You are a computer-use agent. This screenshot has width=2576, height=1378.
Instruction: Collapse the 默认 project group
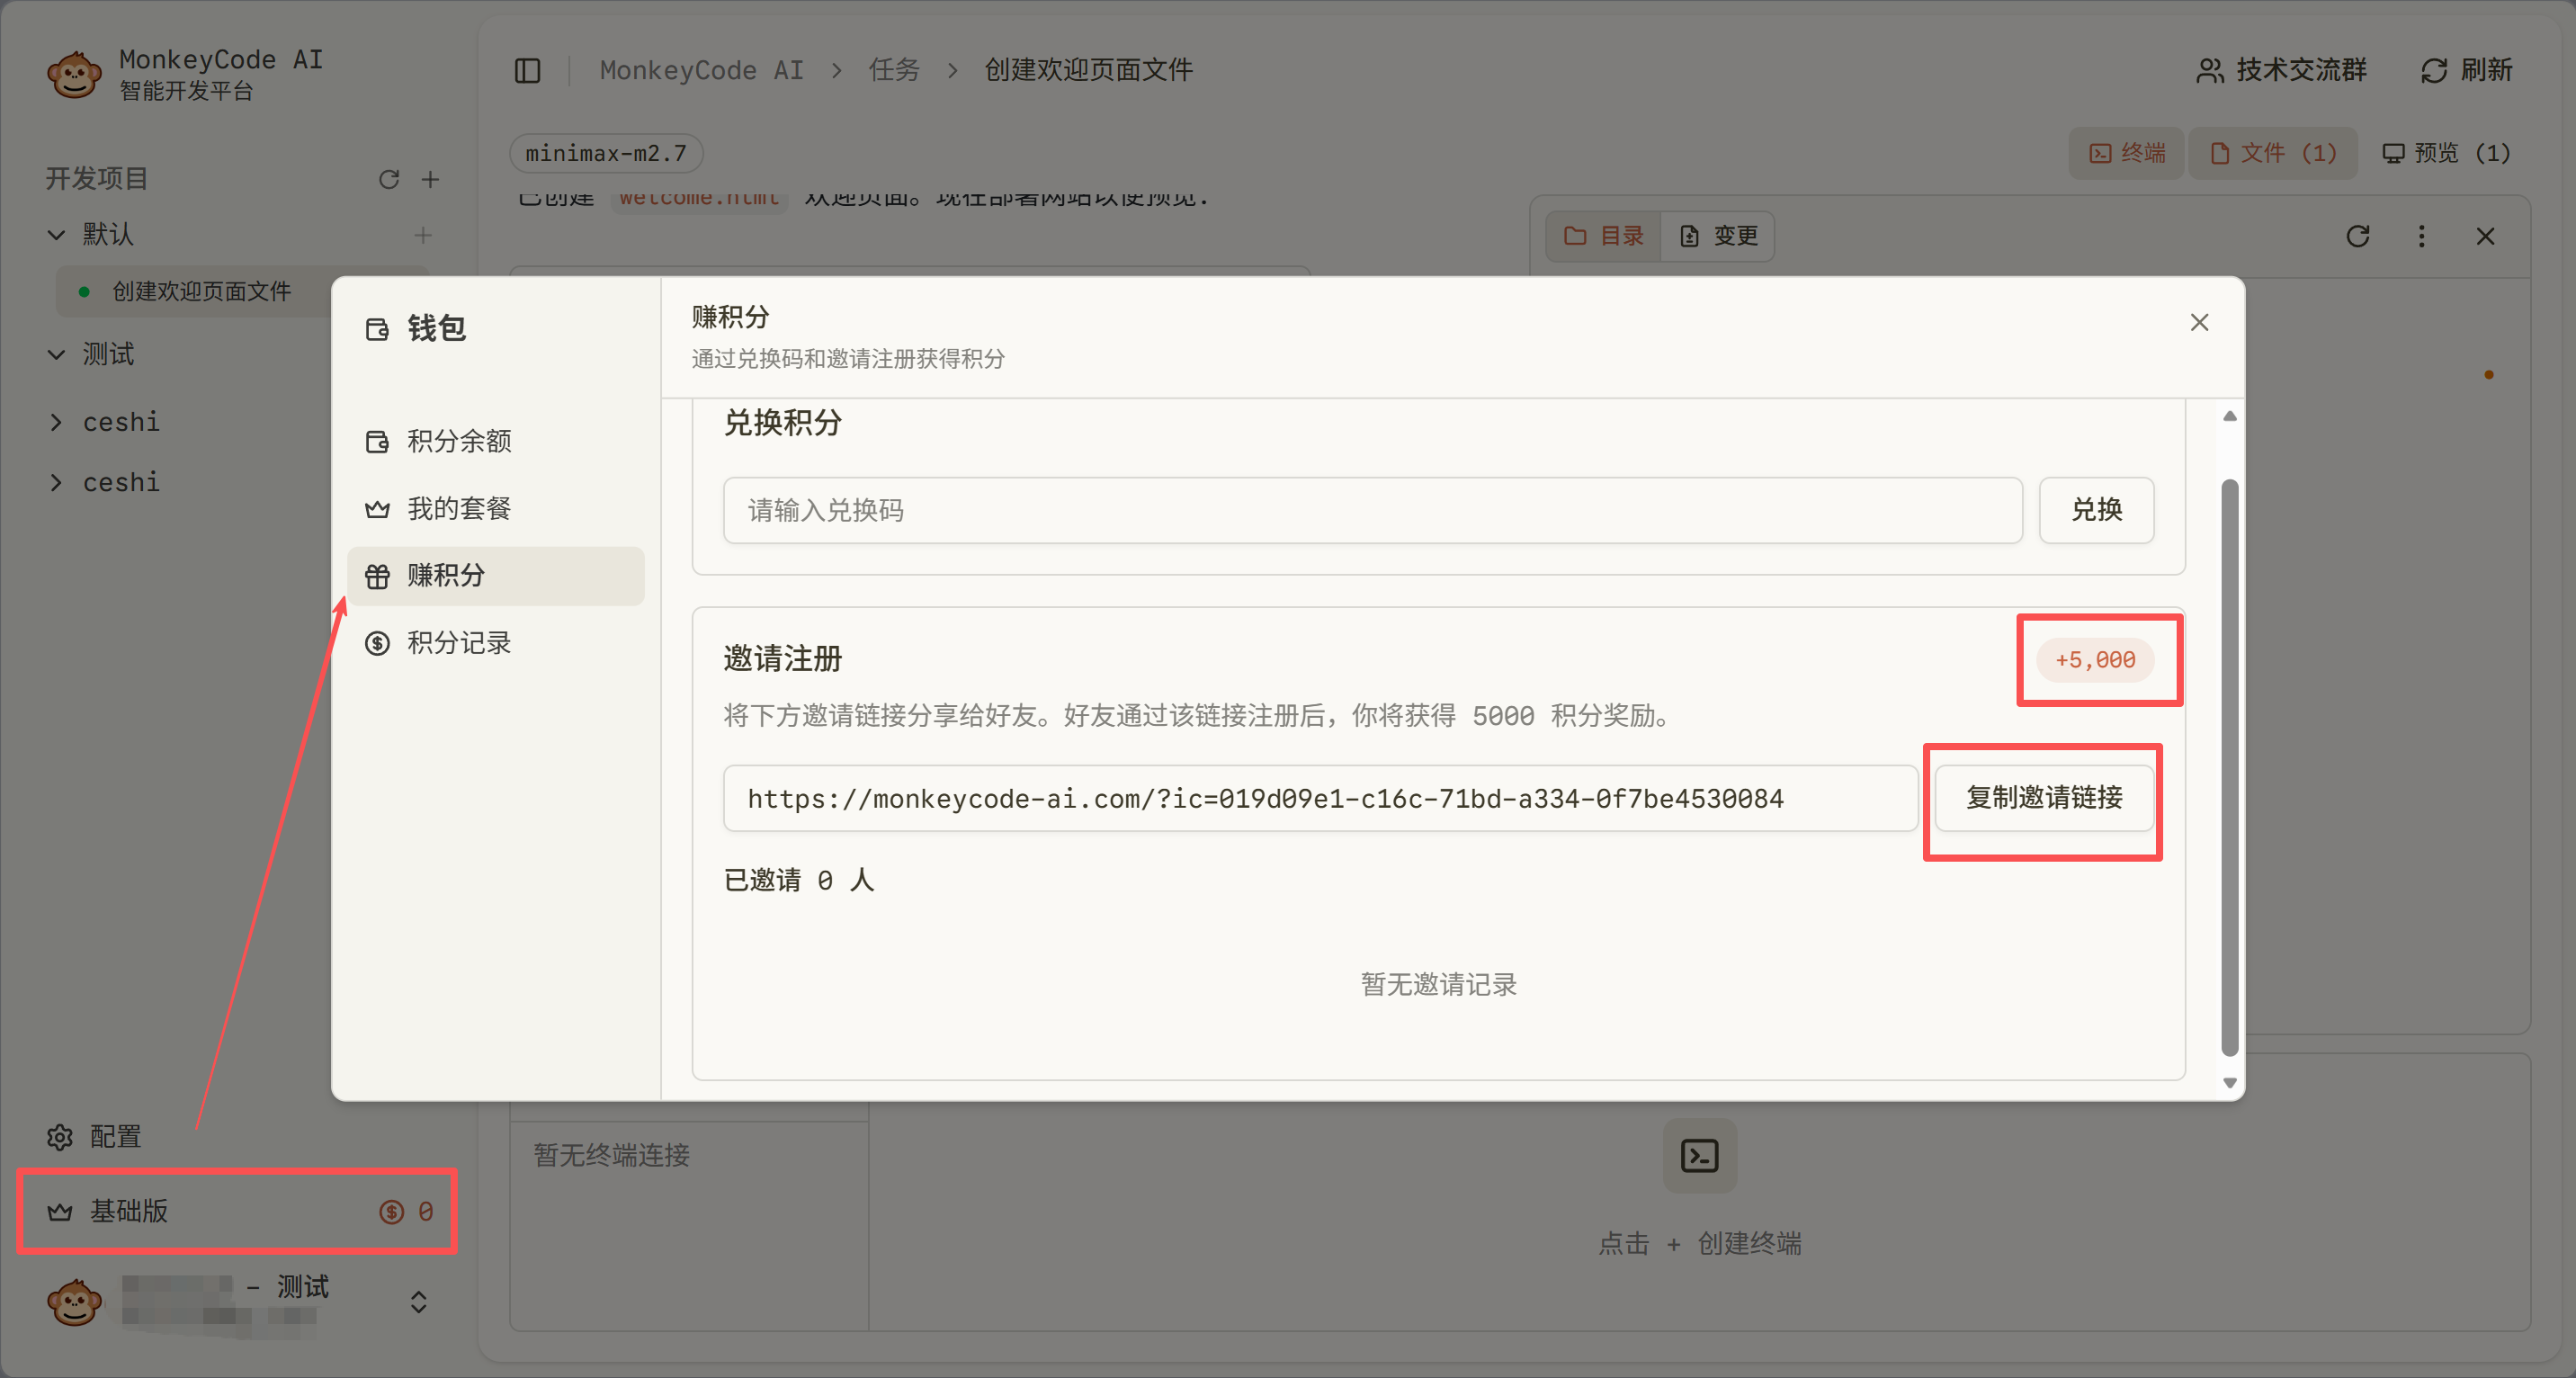point(57,235)
